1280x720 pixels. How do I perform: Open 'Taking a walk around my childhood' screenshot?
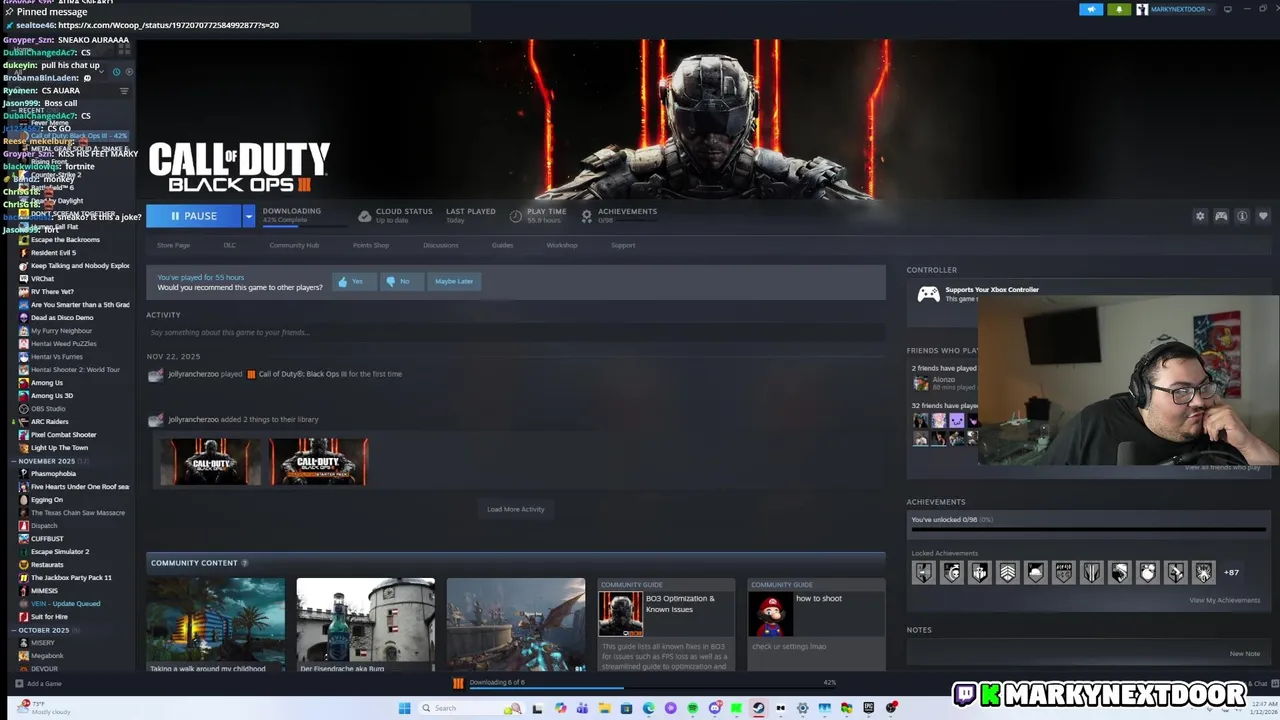click(x=216, y=625)
